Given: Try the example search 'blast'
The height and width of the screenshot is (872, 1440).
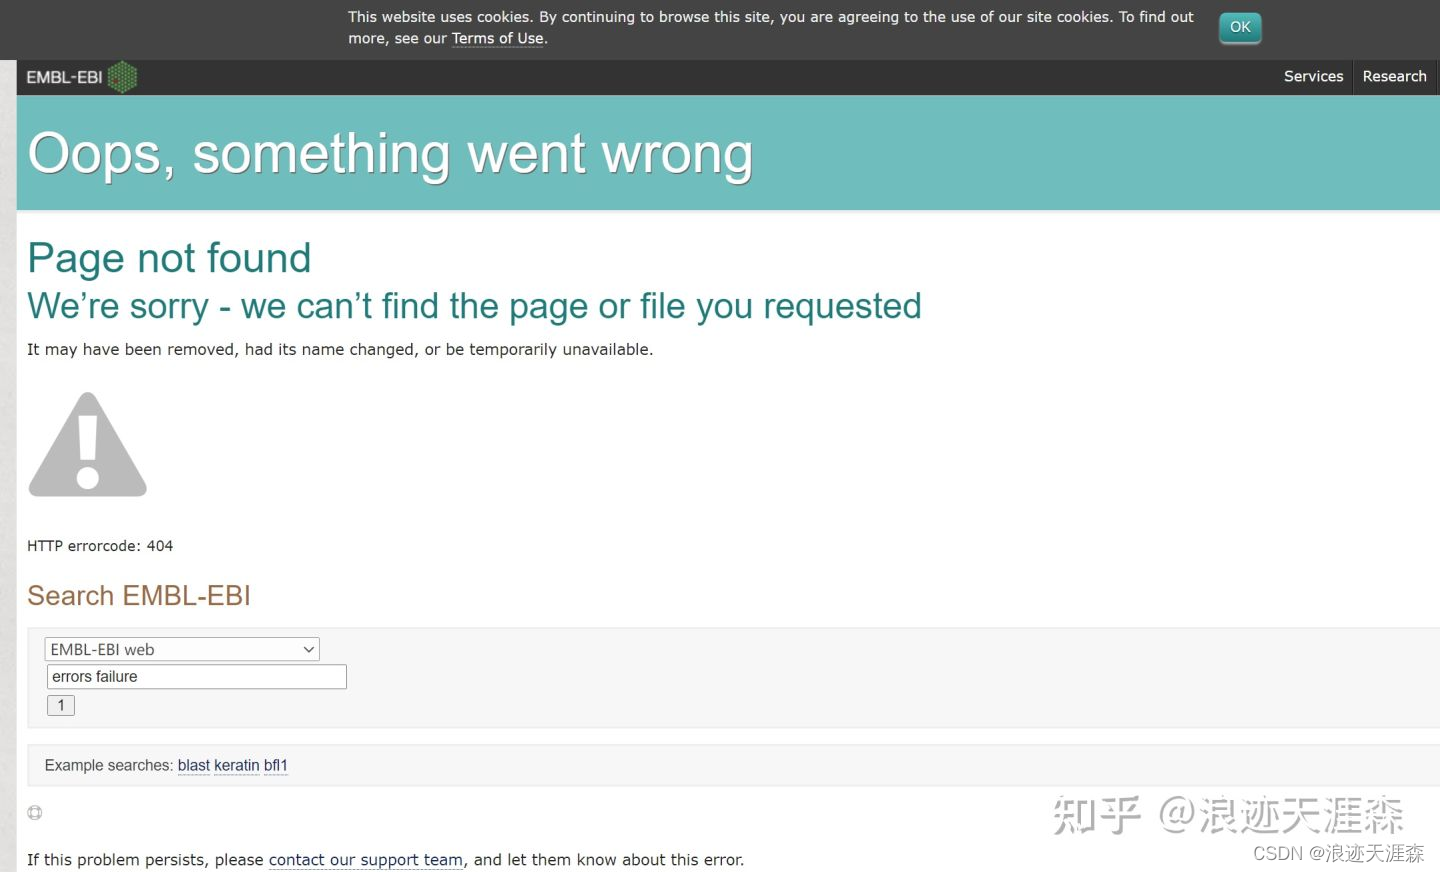Looking at the screenshot, I should click(x=194, y=766).
